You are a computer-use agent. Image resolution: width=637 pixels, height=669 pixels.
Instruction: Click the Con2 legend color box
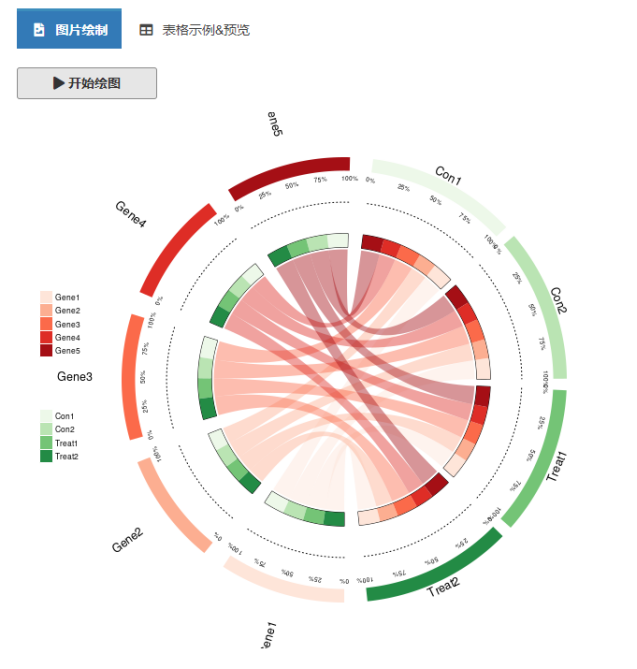(x=46, y=429)
